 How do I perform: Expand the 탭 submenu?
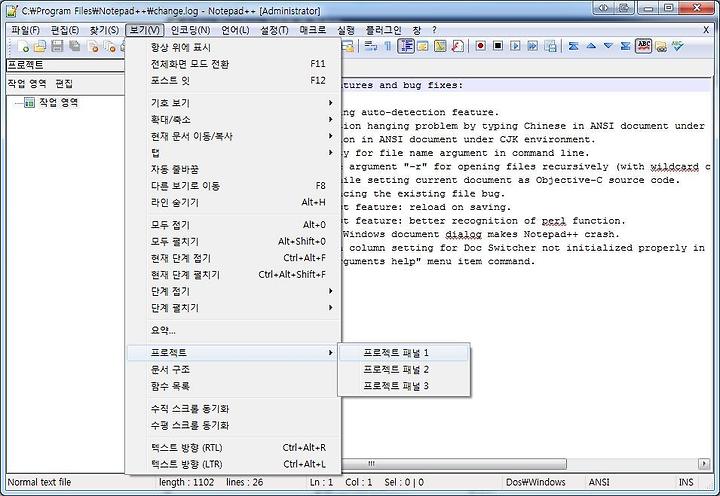coord(233,152)
